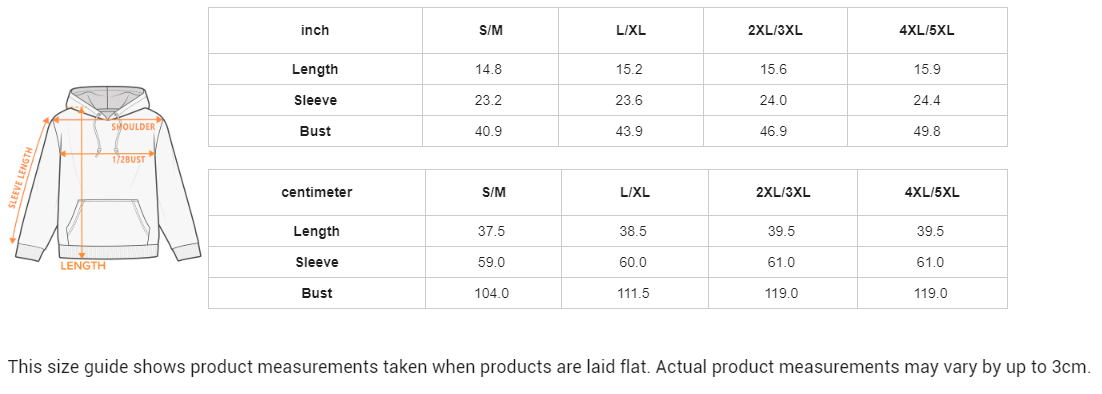Click the SLEEVE LENGTH label on diagram
The image size is (1102, 394).
click(x=21, y=178)
